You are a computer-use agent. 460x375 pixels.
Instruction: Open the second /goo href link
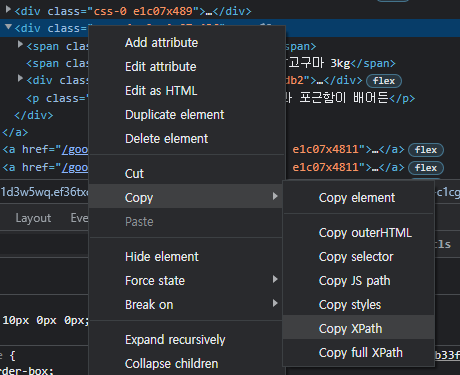tap(75, 167)
